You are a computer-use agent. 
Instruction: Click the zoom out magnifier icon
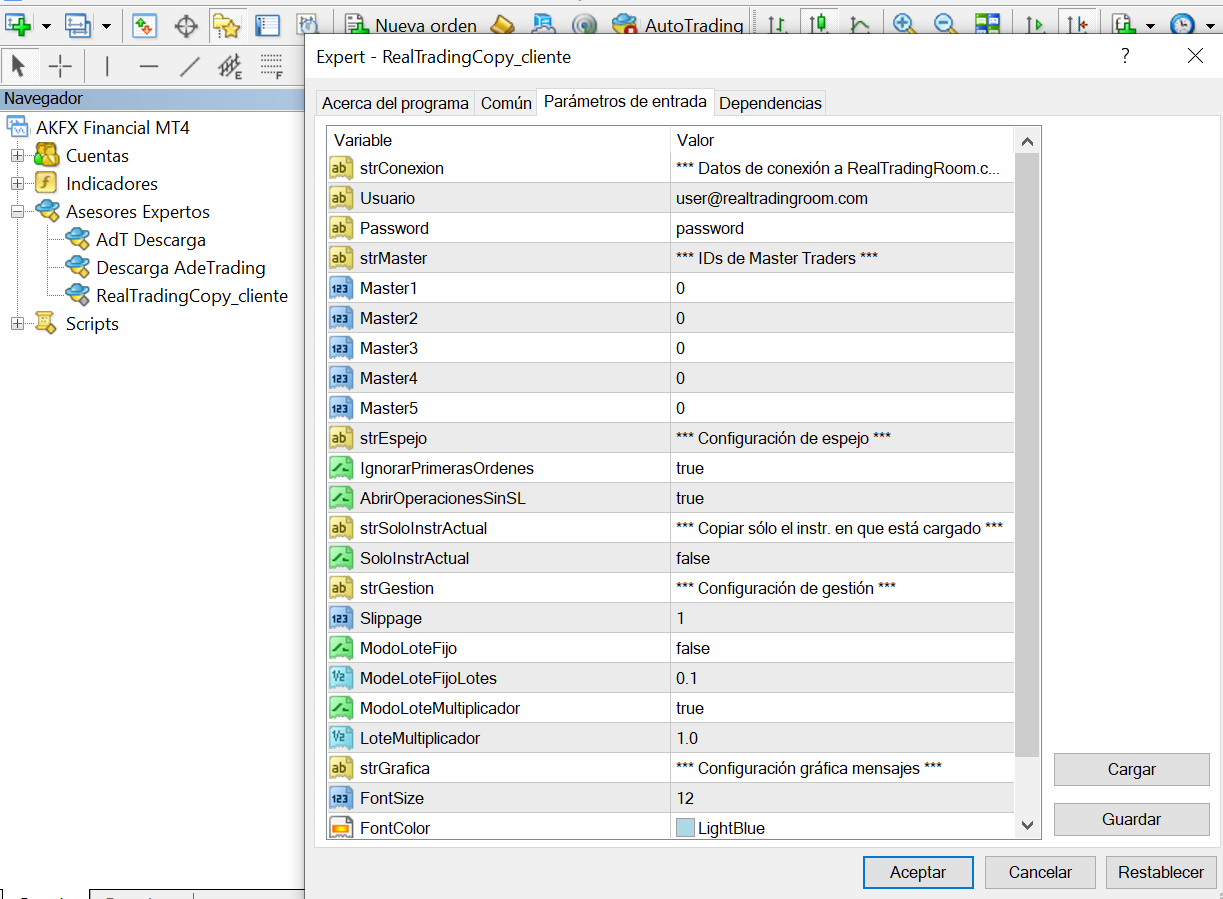pos(946,25)
